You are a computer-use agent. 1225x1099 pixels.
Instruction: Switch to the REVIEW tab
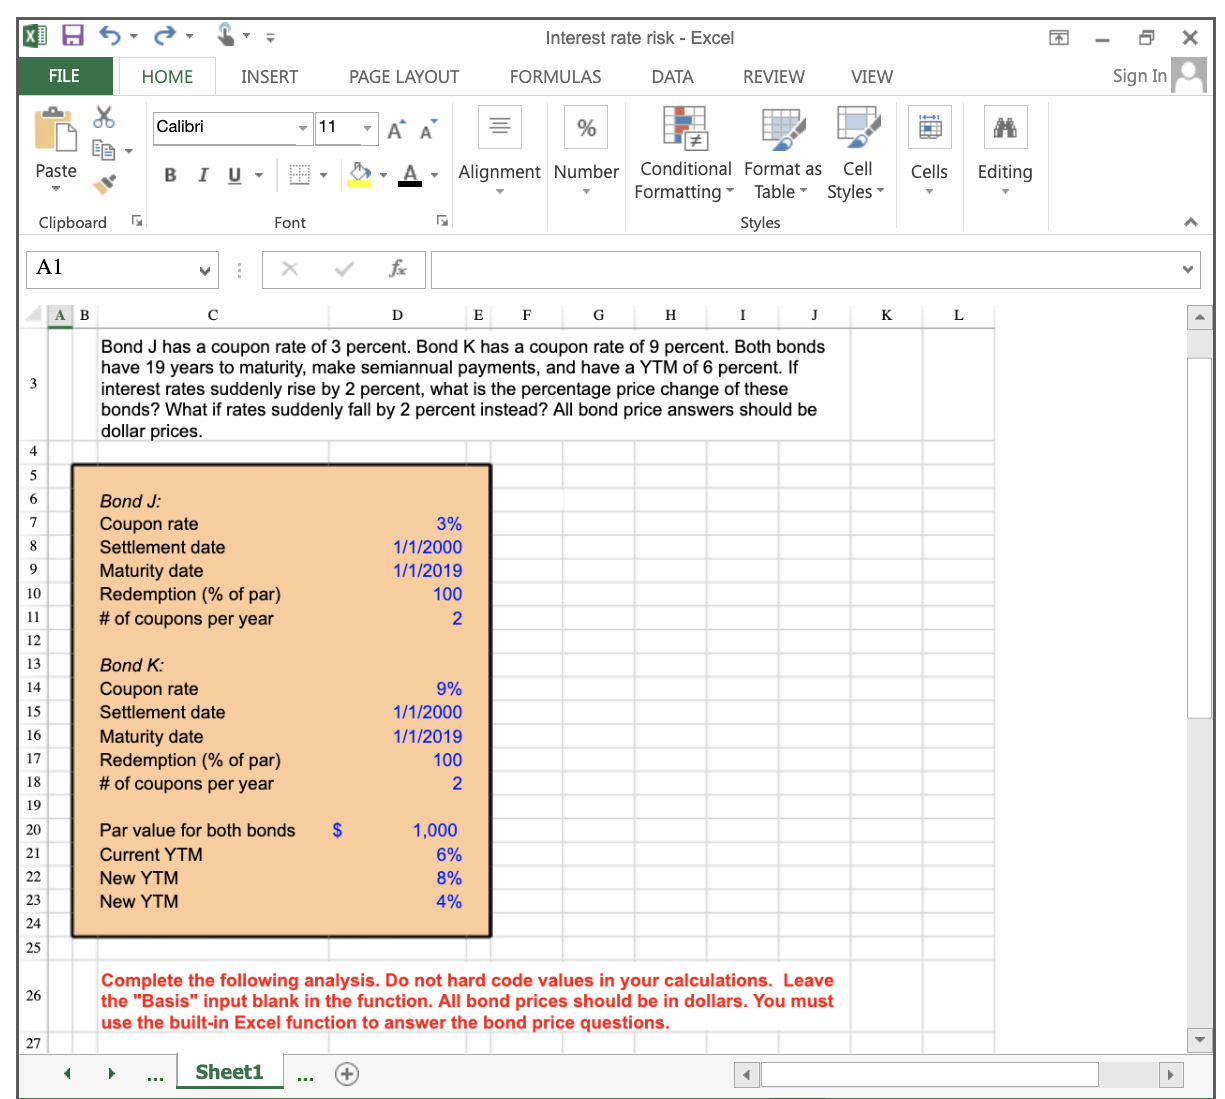click(x=773, y=77)
